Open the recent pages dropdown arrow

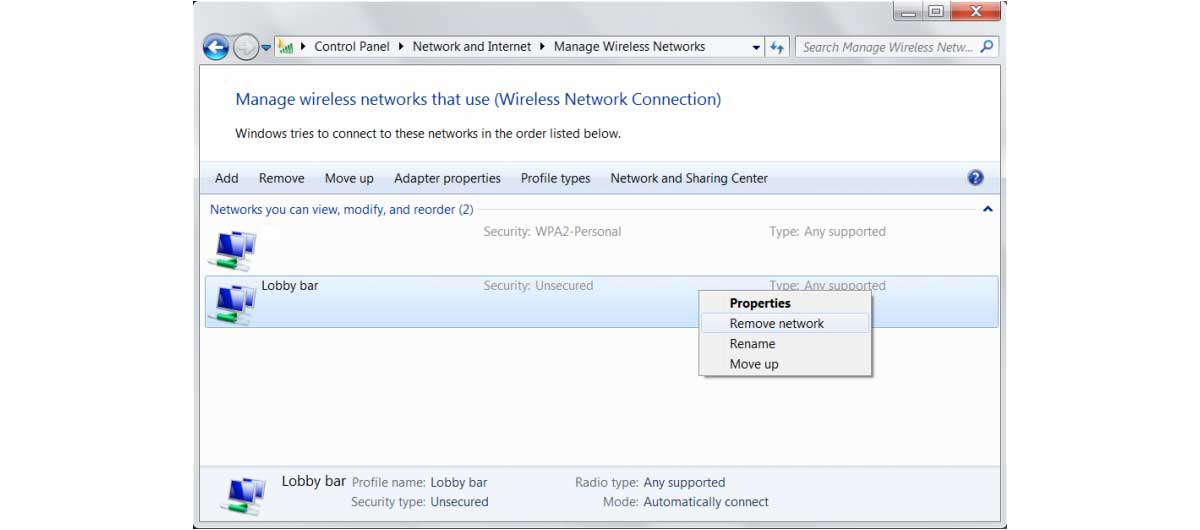(x=266, y=47)
